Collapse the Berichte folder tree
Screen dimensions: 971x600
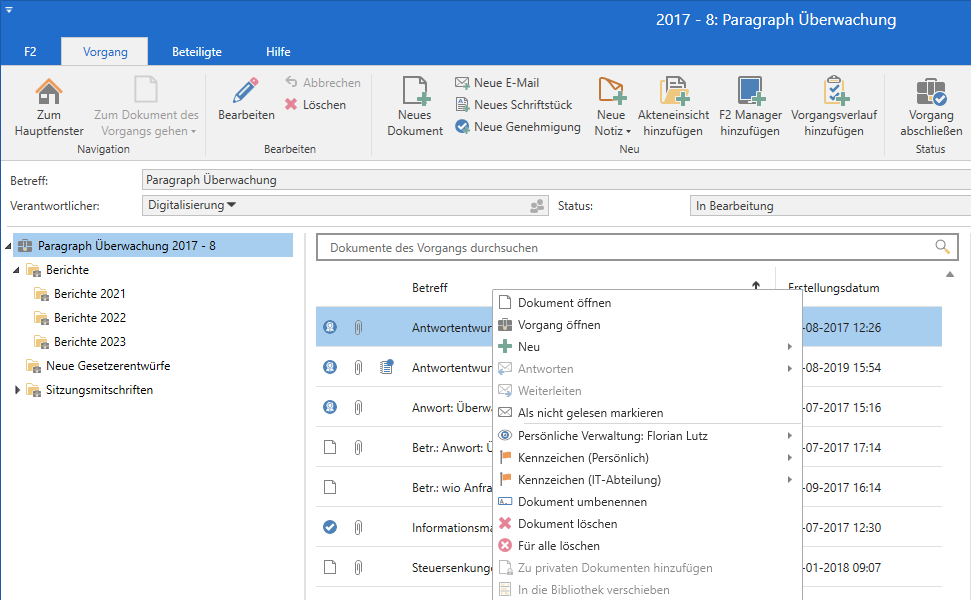[x=17, y=270]
